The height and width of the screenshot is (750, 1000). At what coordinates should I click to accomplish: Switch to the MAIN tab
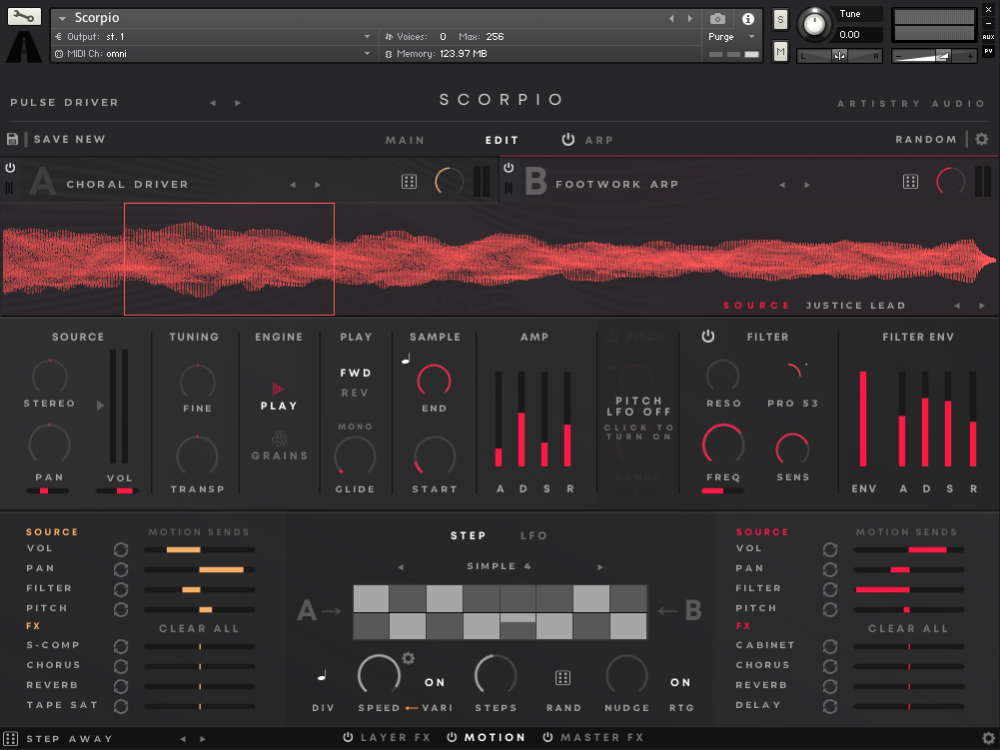[405, 140]
